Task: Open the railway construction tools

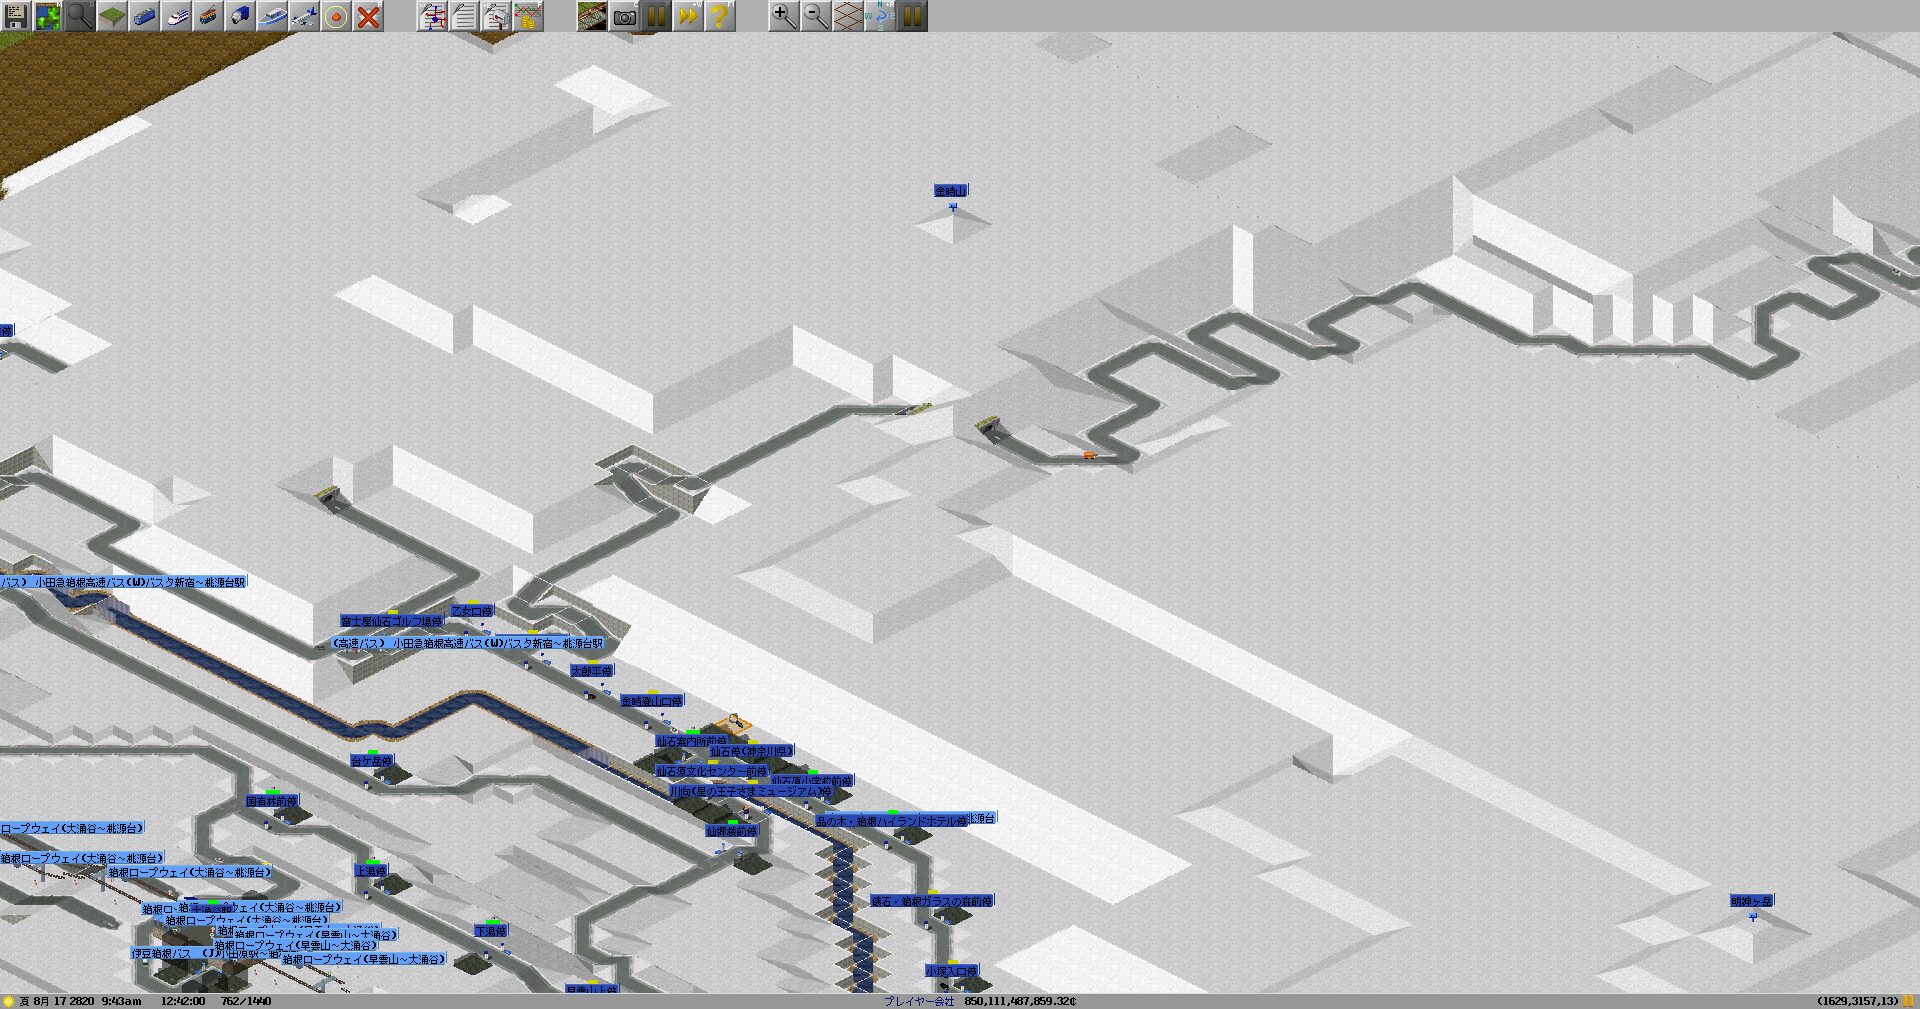Action: click(x=144, y=16)
